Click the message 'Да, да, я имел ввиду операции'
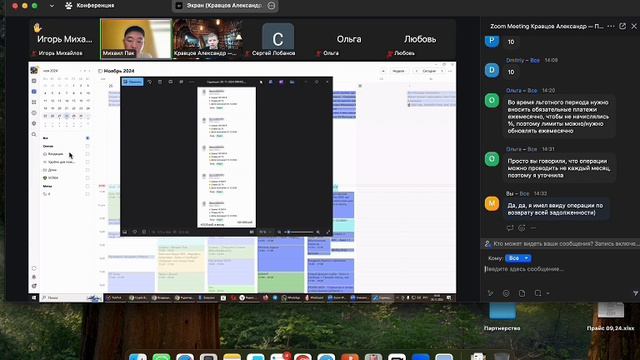Viewport: 640px width, 360px height. 555,209
